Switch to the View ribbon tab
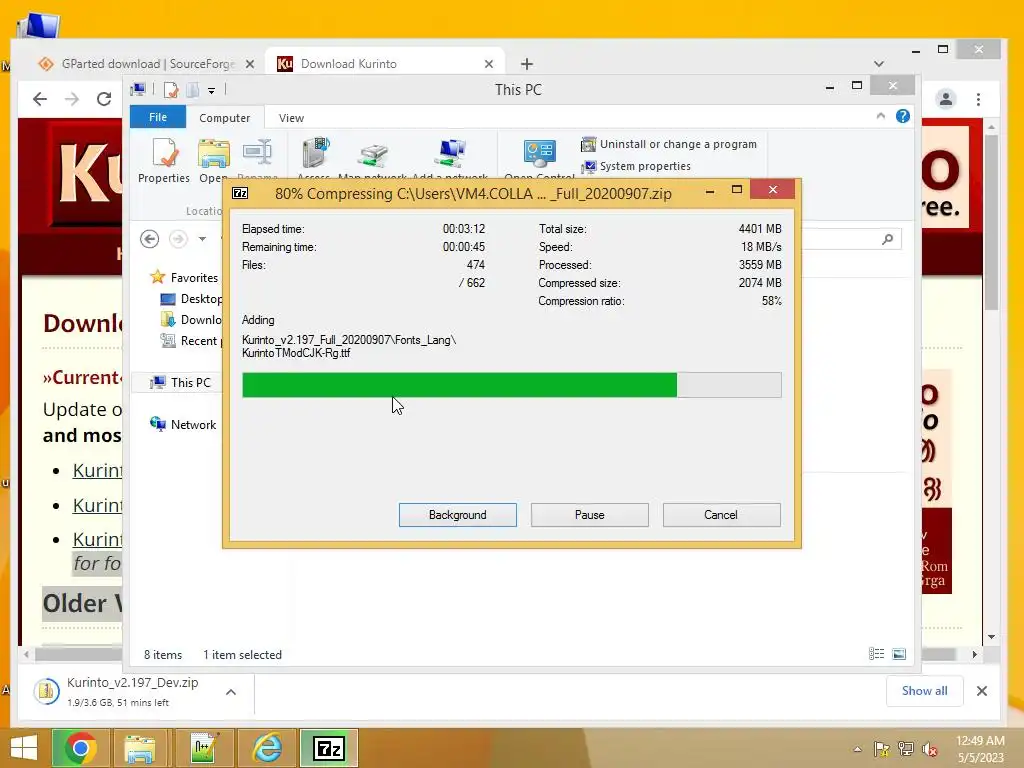Image resolution: width=1024 pixels, height=768 pixels. coord(291,118)
